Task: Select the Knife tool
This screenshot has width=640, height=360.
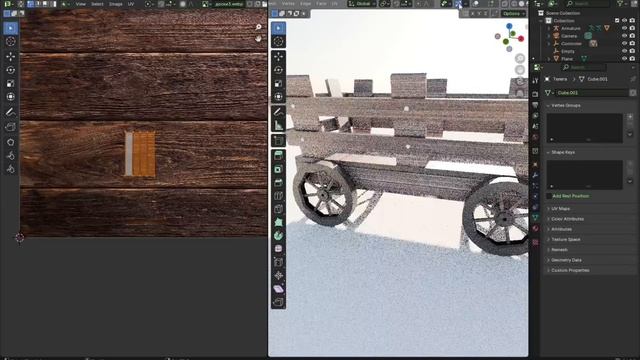Action: [278, 209]
